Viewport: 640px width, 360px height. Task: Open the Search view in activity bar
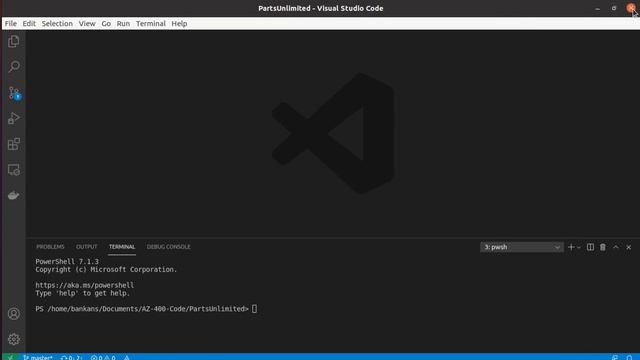tap(13, 67)
